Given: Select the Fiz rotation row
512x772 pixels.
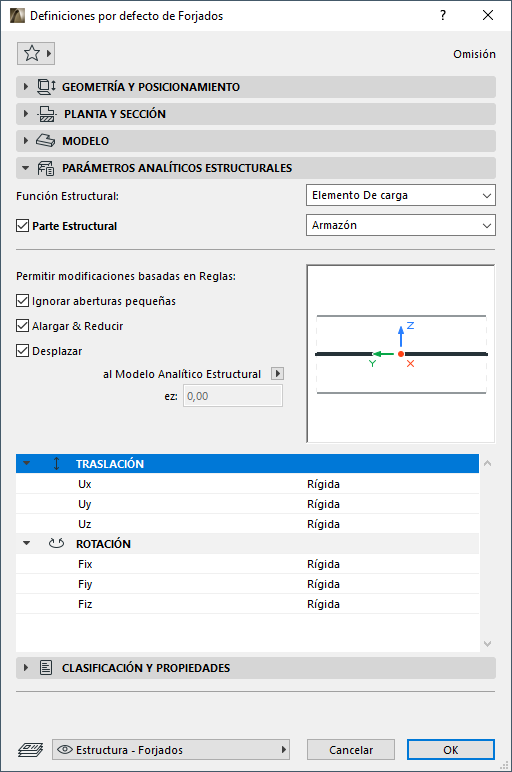Looking at the screenshot, I should (247, 604).
